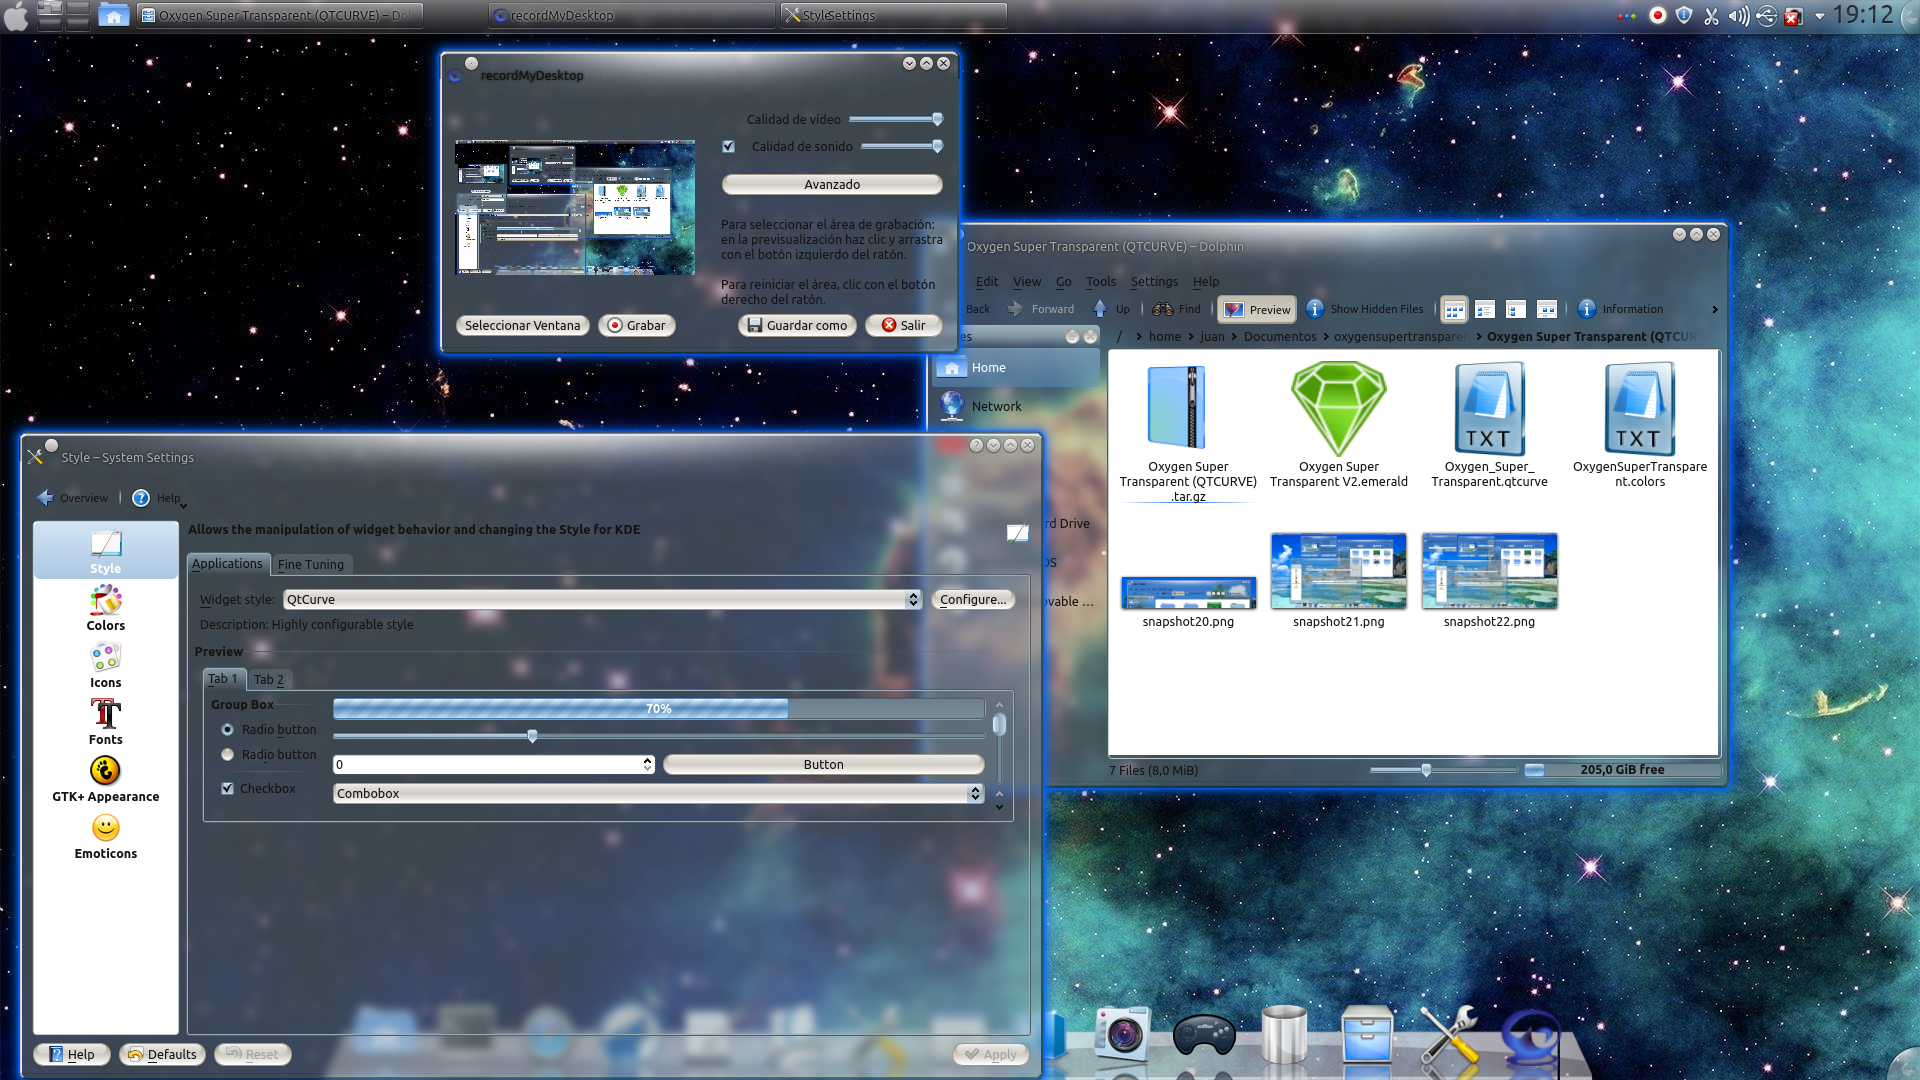
Task: Click the home folder icon in top panel
Action: coord(113,15)
